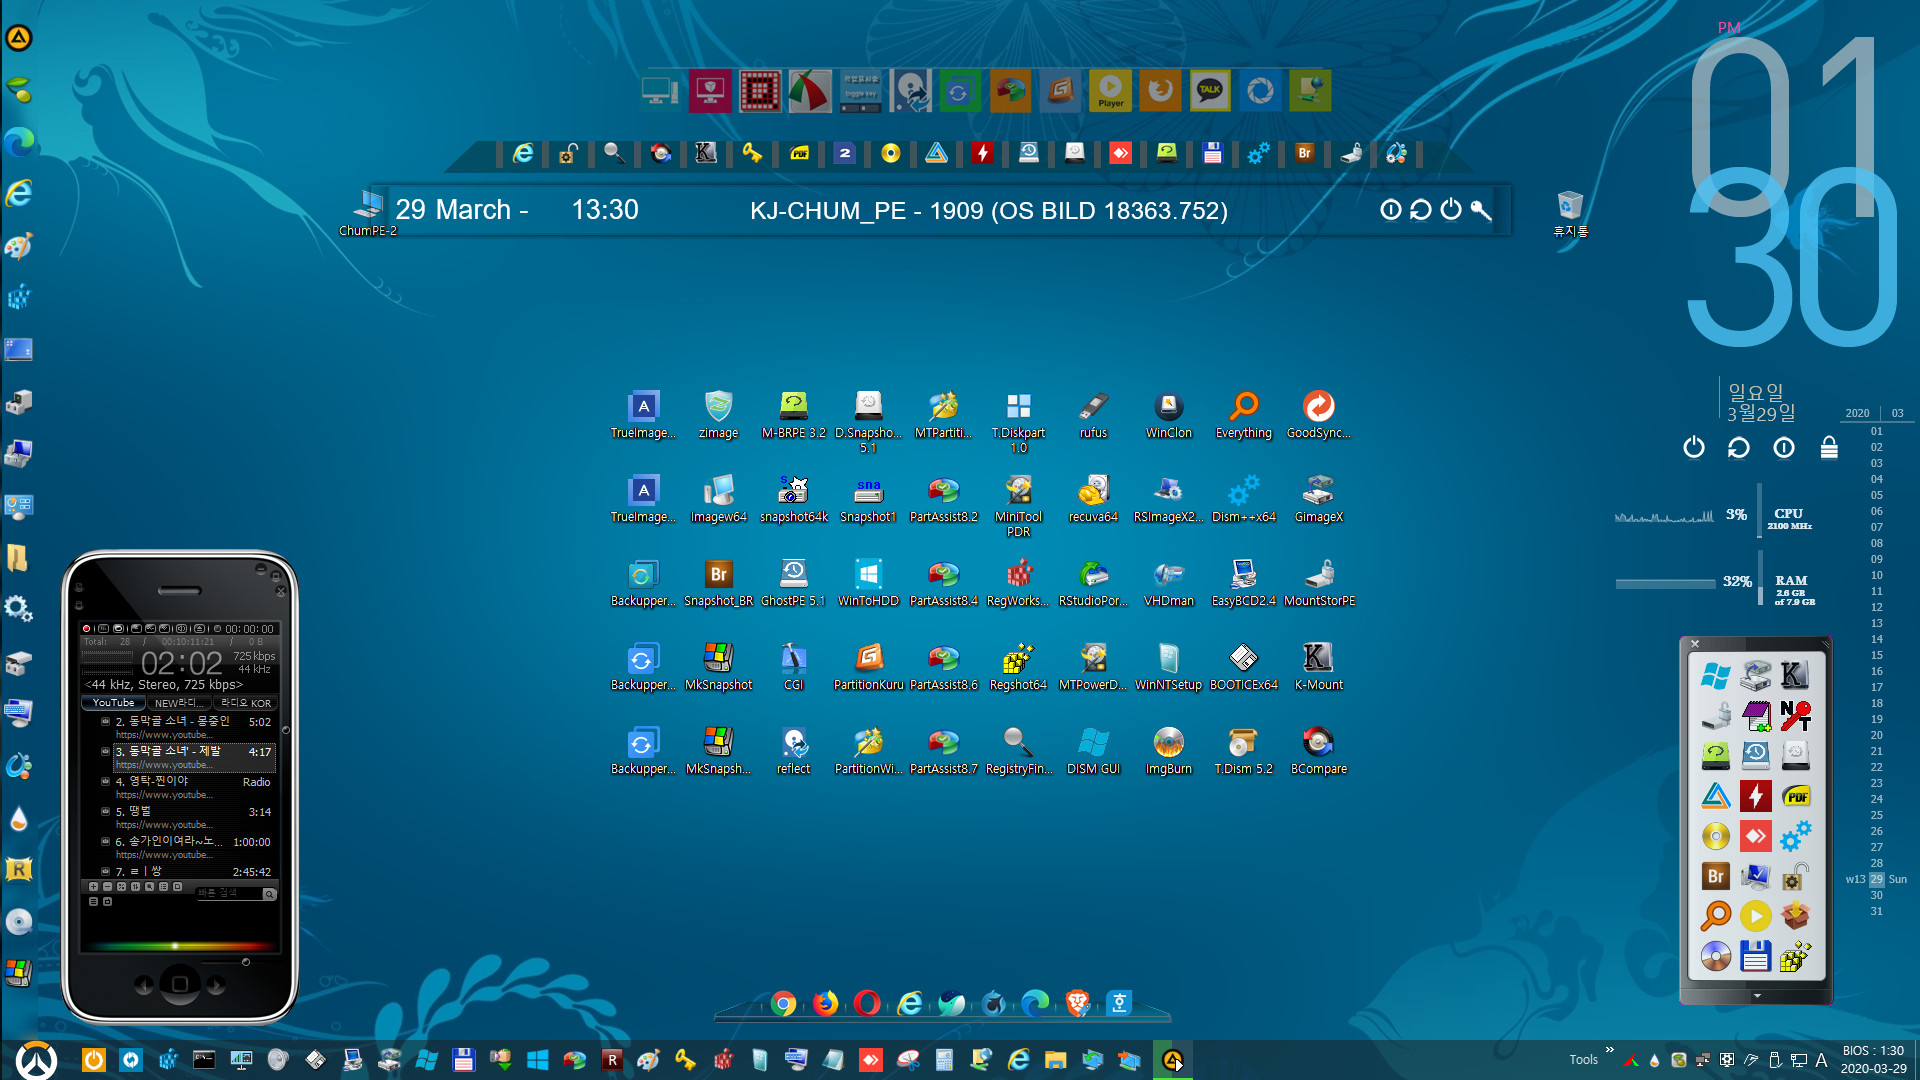Open the GoodSync desktop icon
Viewport: 1920px width, 1080px height.
(x=1318, y=415)
